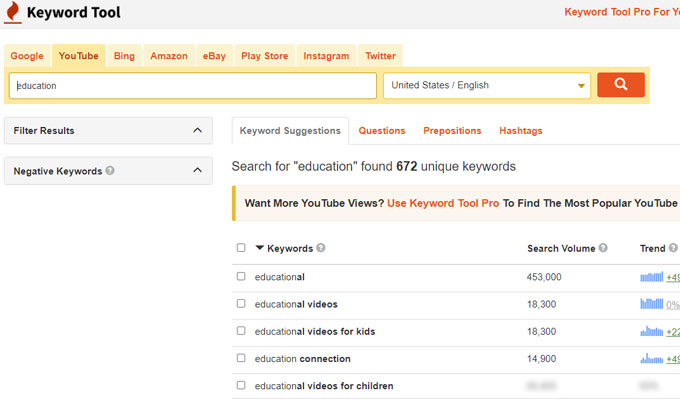
Task: Select the Keyword Suggestions tab
Action: 290,131
